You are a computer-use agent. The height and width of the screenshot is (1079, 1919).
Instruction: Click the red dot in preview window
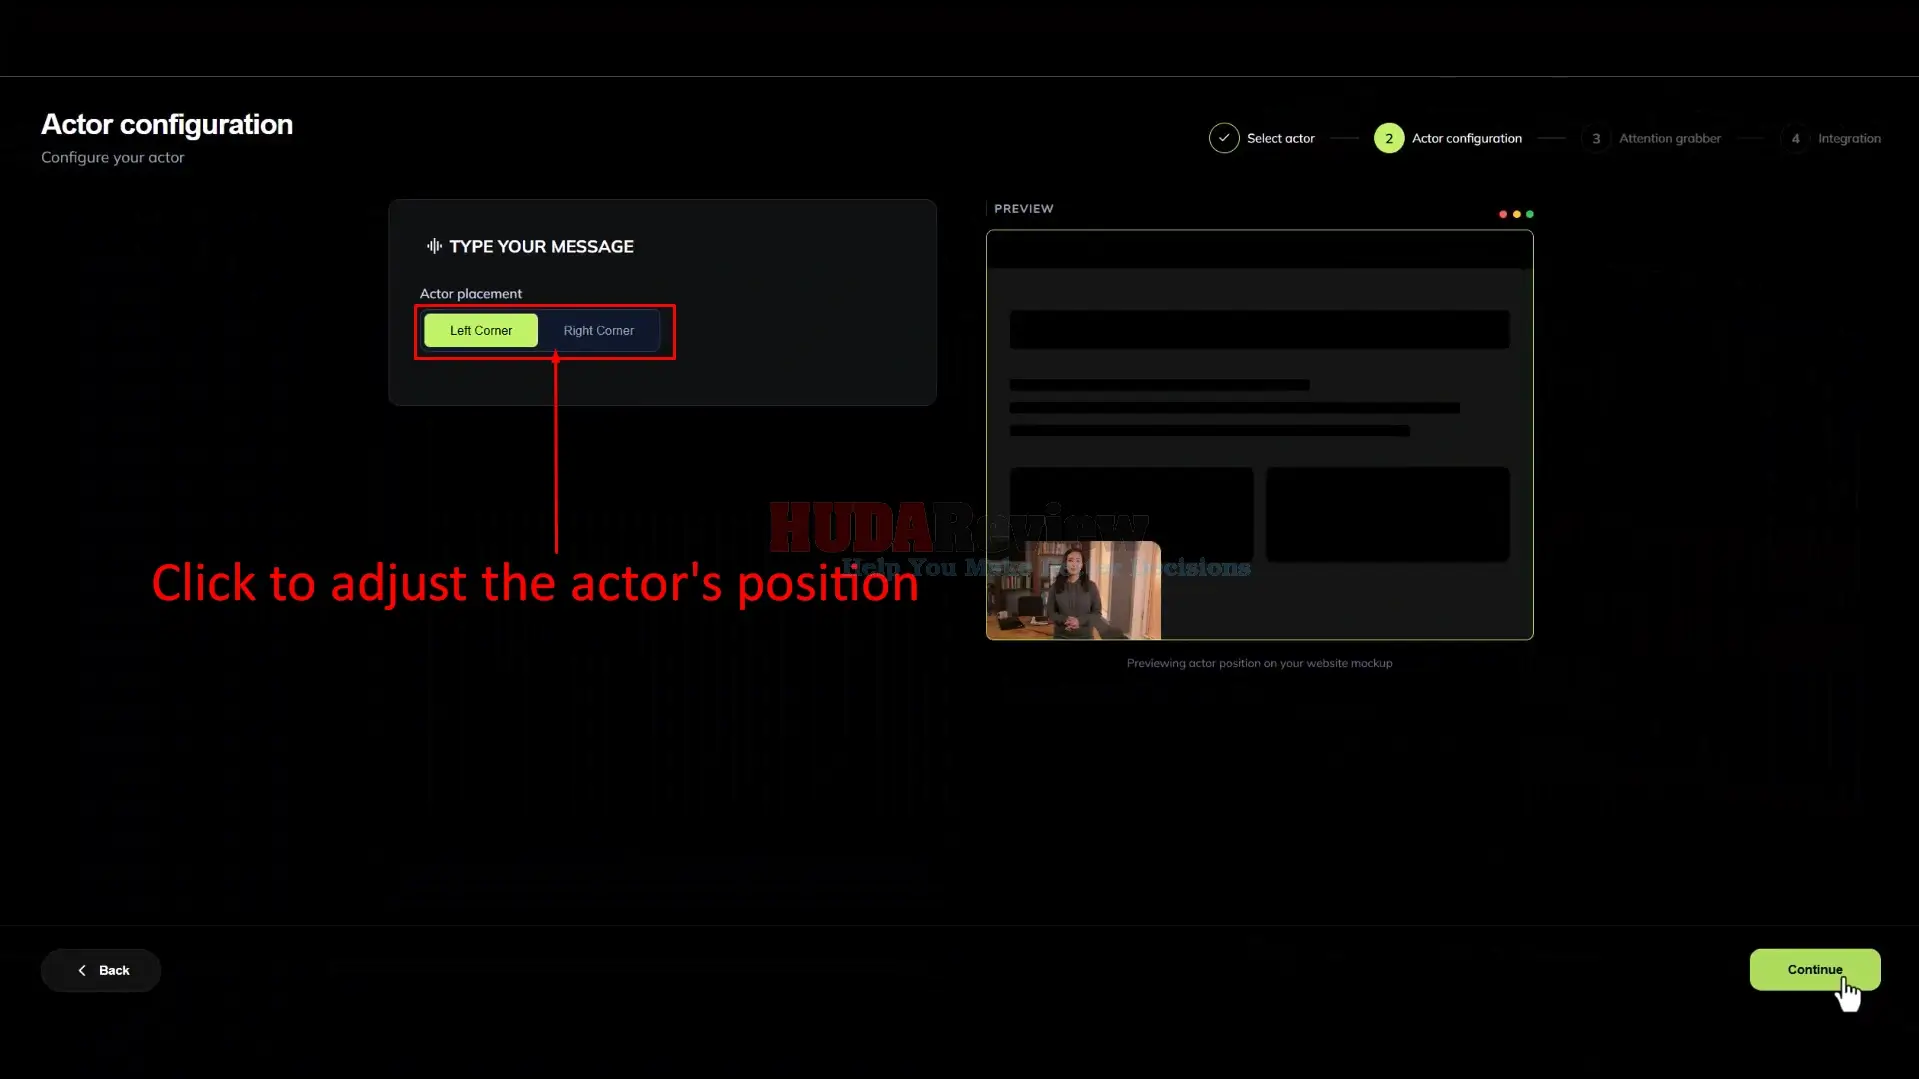(x=1502, y=214)
